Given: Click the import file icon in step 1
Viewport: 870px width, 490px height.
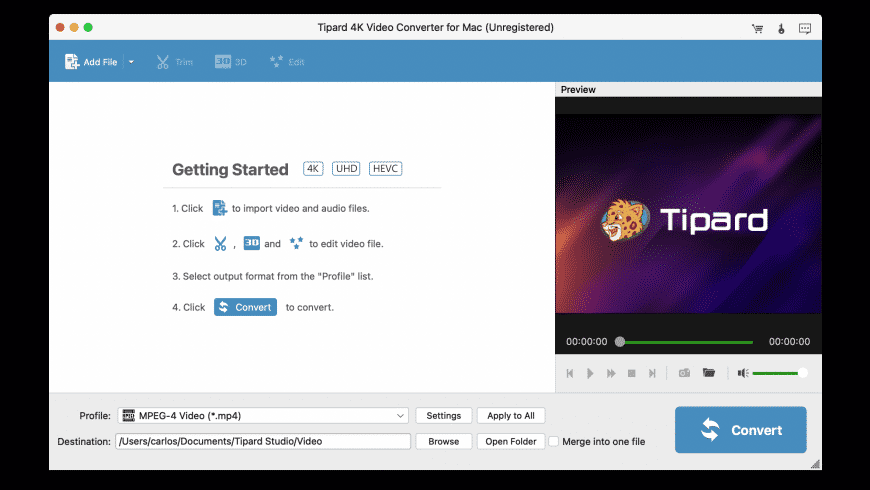Looking at the screenshot, I should (219, 208).
